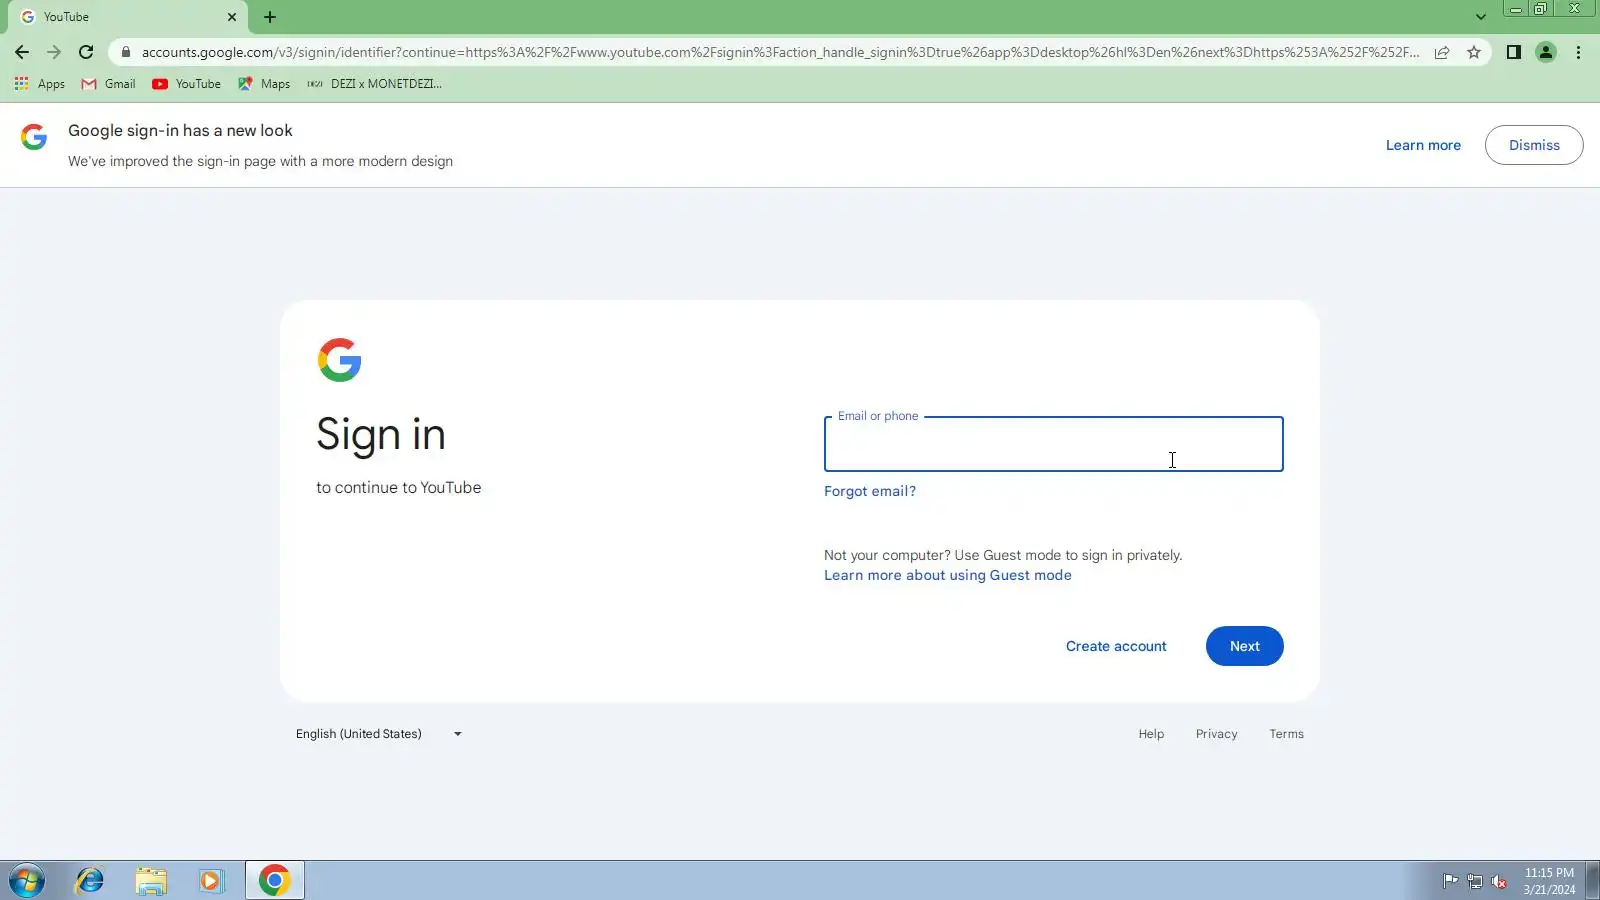Viewport: 1600px width, 900px height.
Task: Minimize the Chrome window
Action: click(x=1516, y=9)
